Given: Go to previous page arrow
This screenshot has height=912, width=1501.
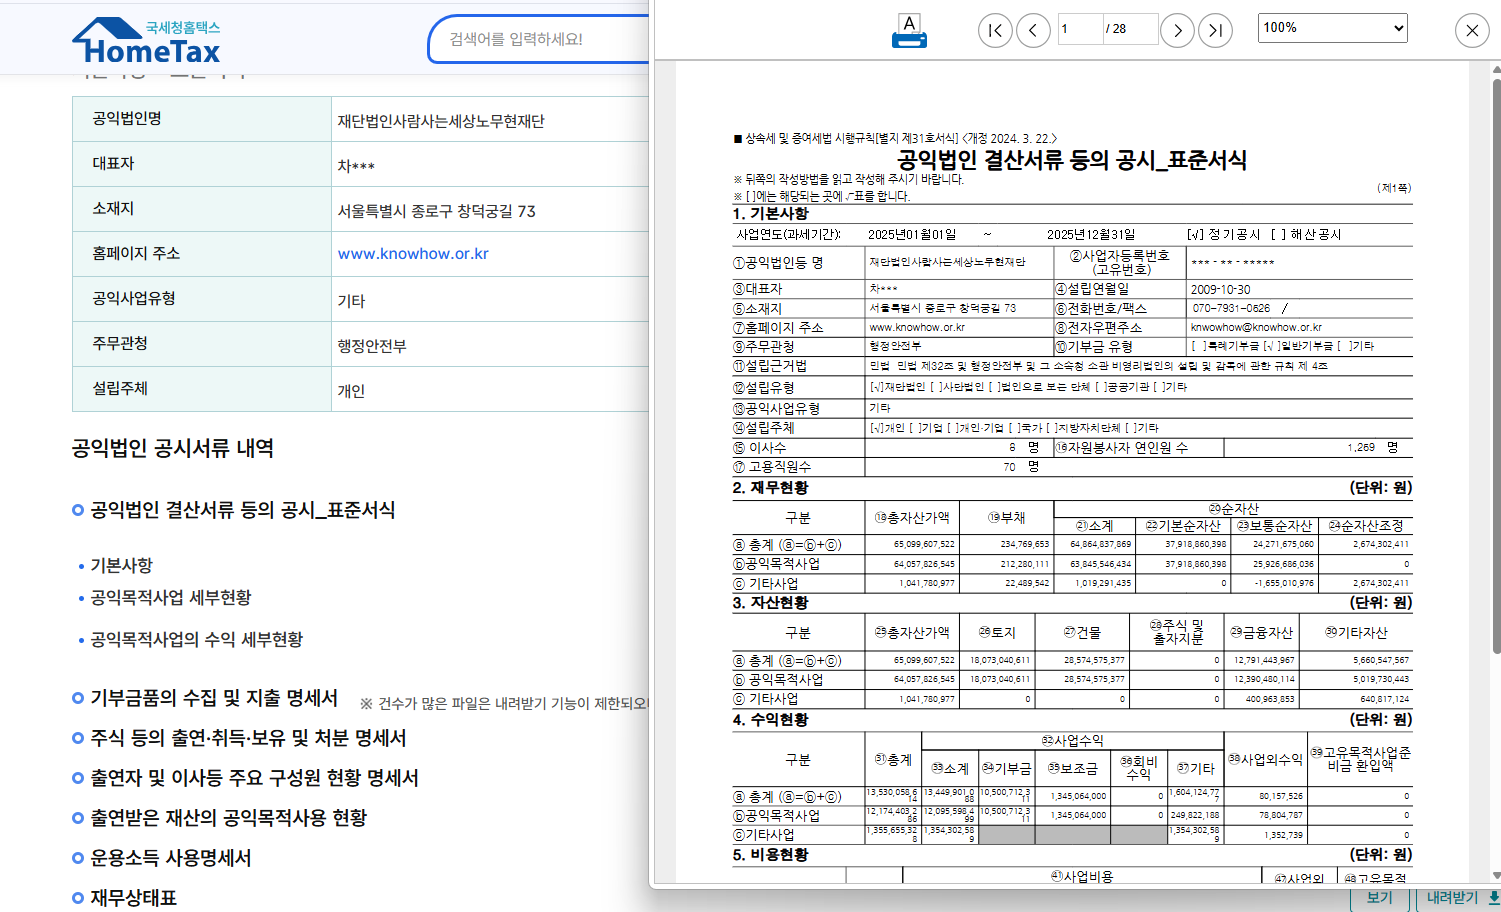Looking at the screenshot, I should (x=1033, y=30).
